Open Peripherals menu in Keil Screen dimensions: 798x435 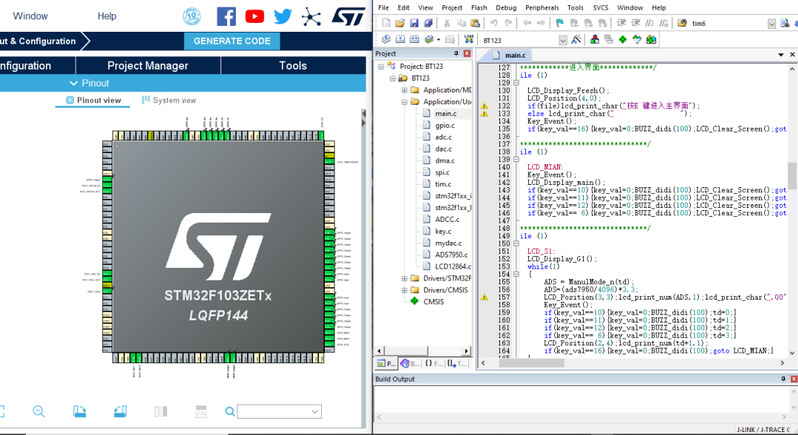pos(542,8)
